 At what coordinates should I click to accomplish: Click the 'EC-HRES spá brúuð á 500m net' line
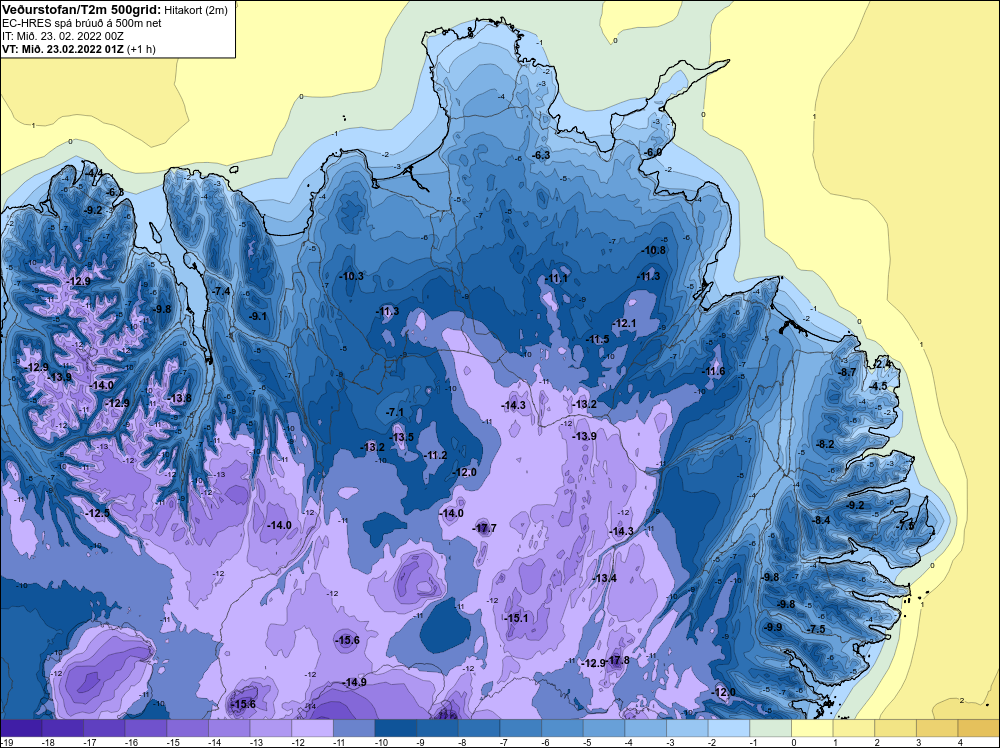[82, 23]
